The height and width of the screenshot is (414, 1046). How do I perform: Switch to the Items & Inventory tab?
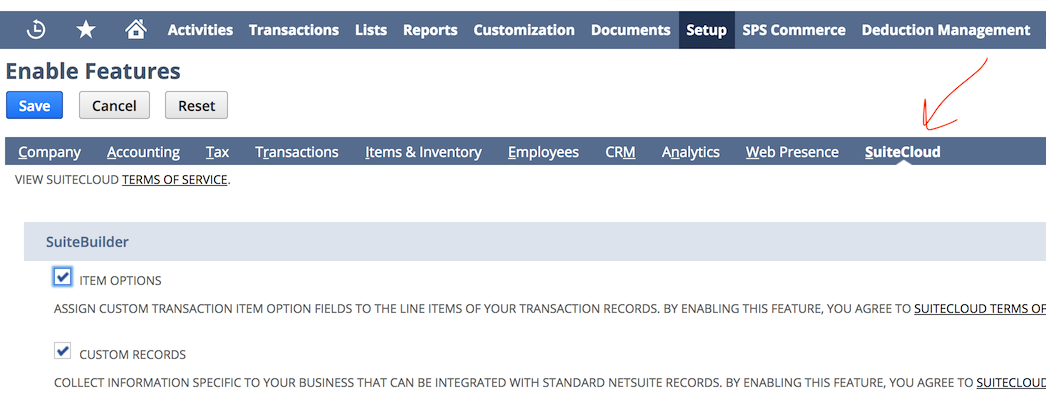tap(423, 152)
